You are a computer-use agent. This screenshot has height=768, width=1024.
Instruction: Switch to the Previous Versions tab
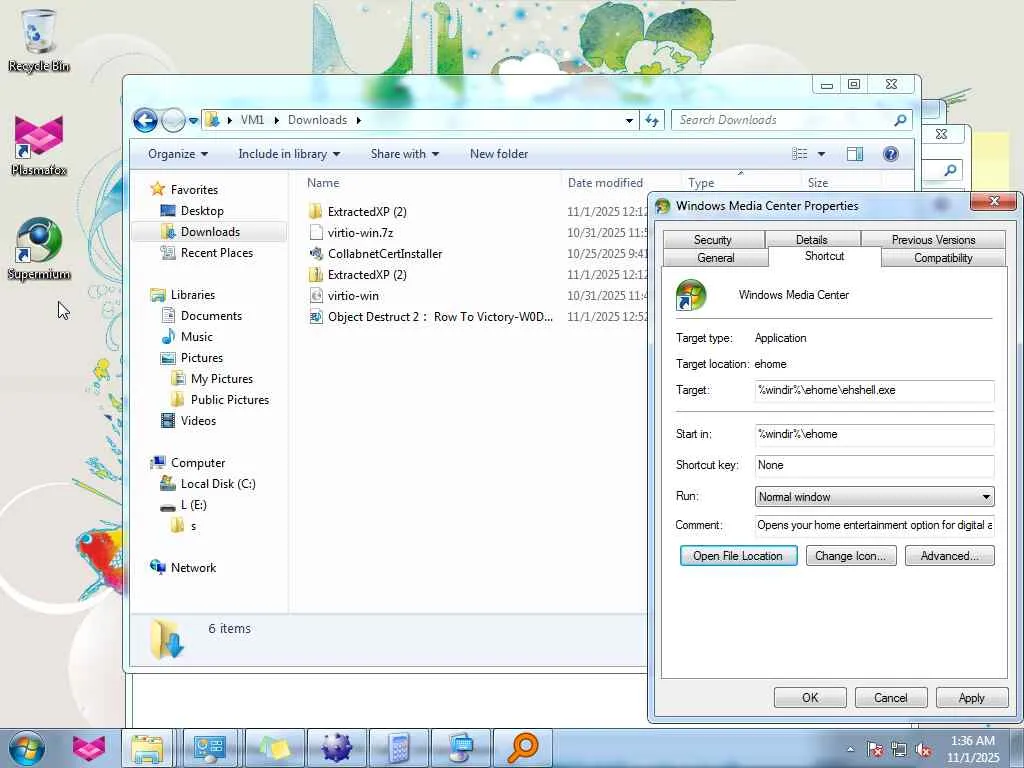coord(933,240)
